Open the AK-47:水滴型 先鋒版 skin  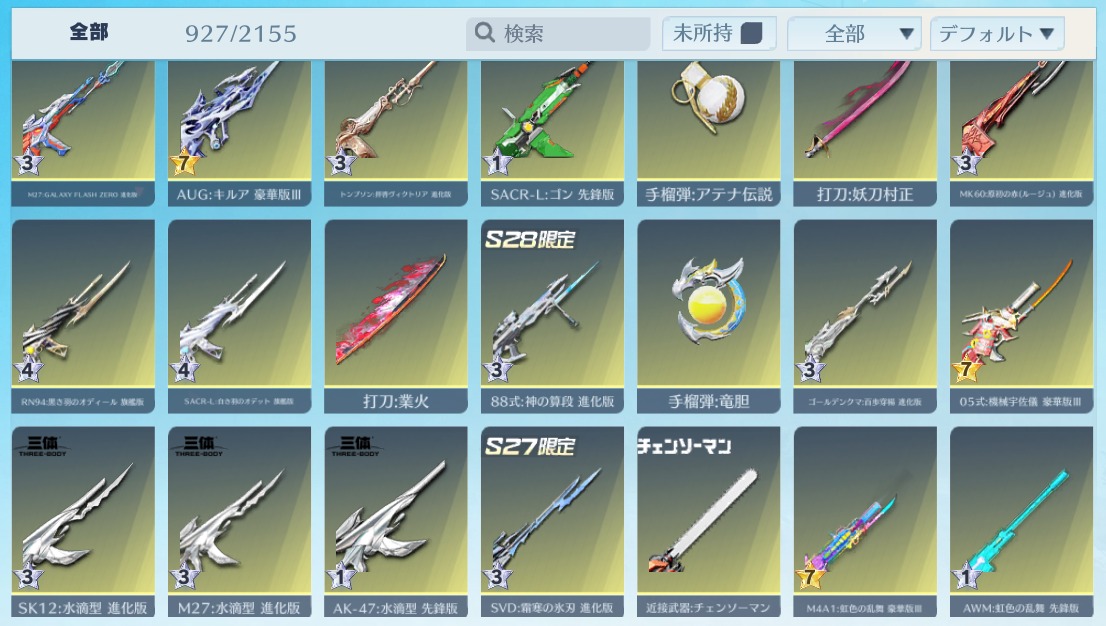(x=396, y=522)
